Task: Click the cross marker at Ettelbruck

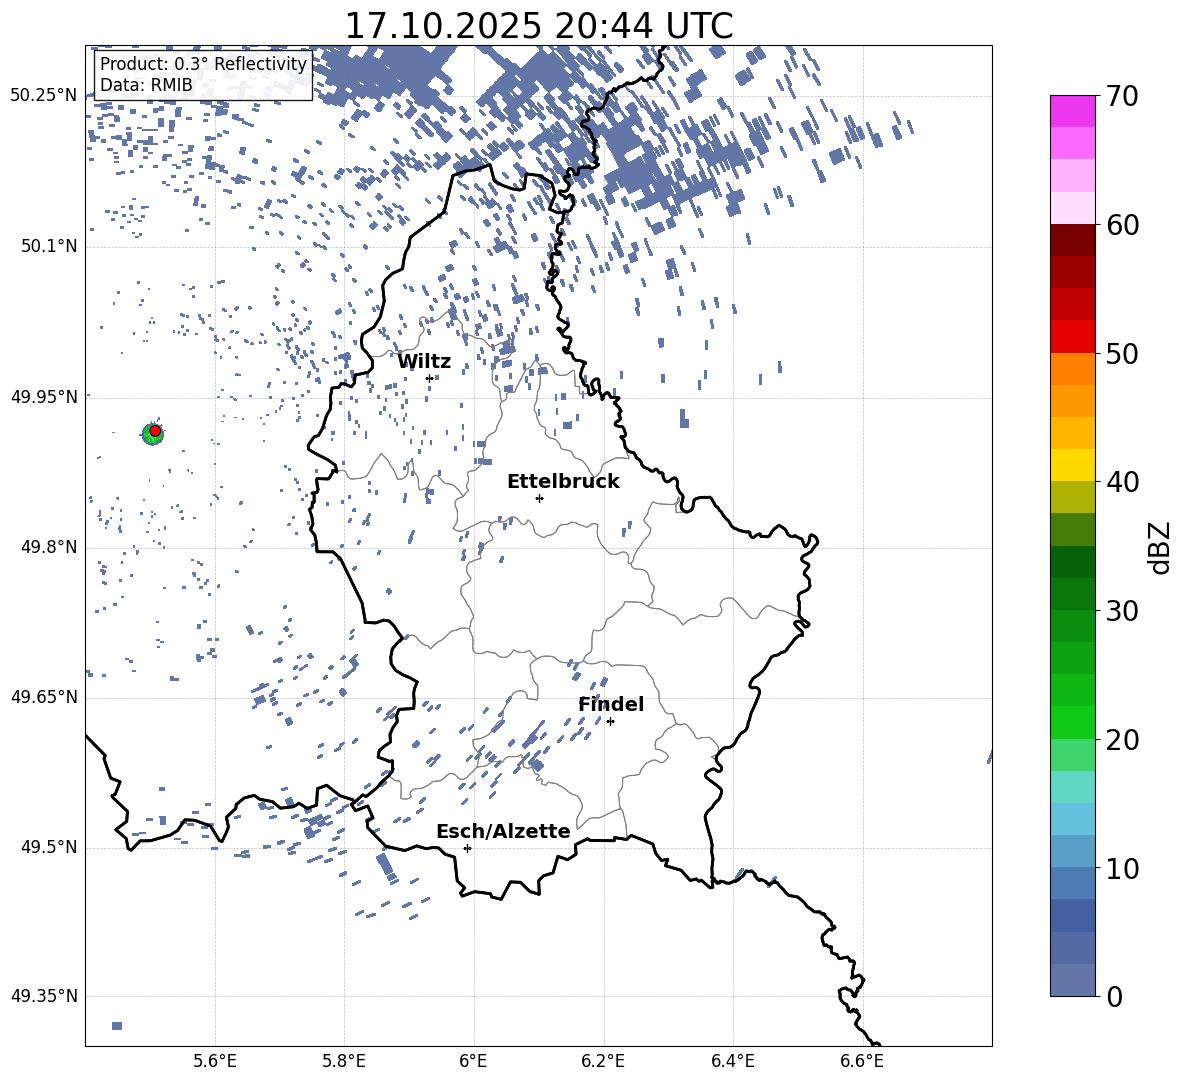Action: point(539,498)
